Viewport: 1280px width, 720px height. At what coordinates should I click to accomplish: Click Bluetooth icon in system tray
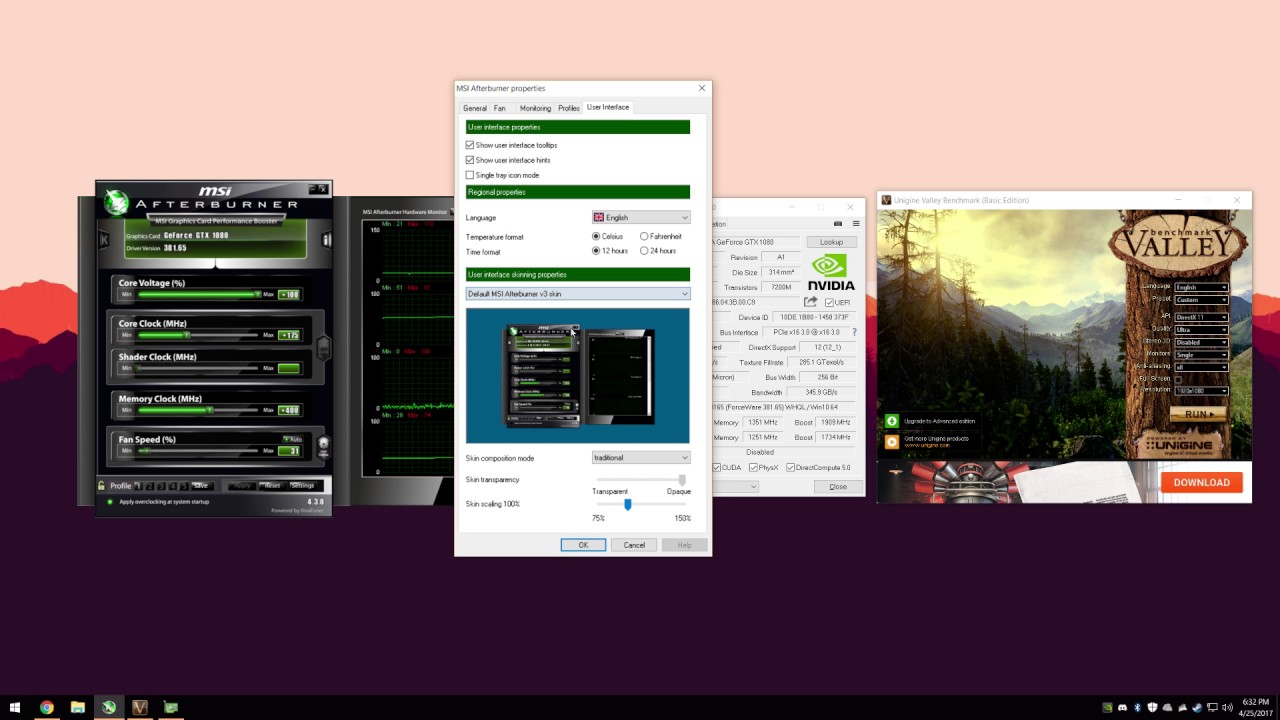[x=1137, y=708]
